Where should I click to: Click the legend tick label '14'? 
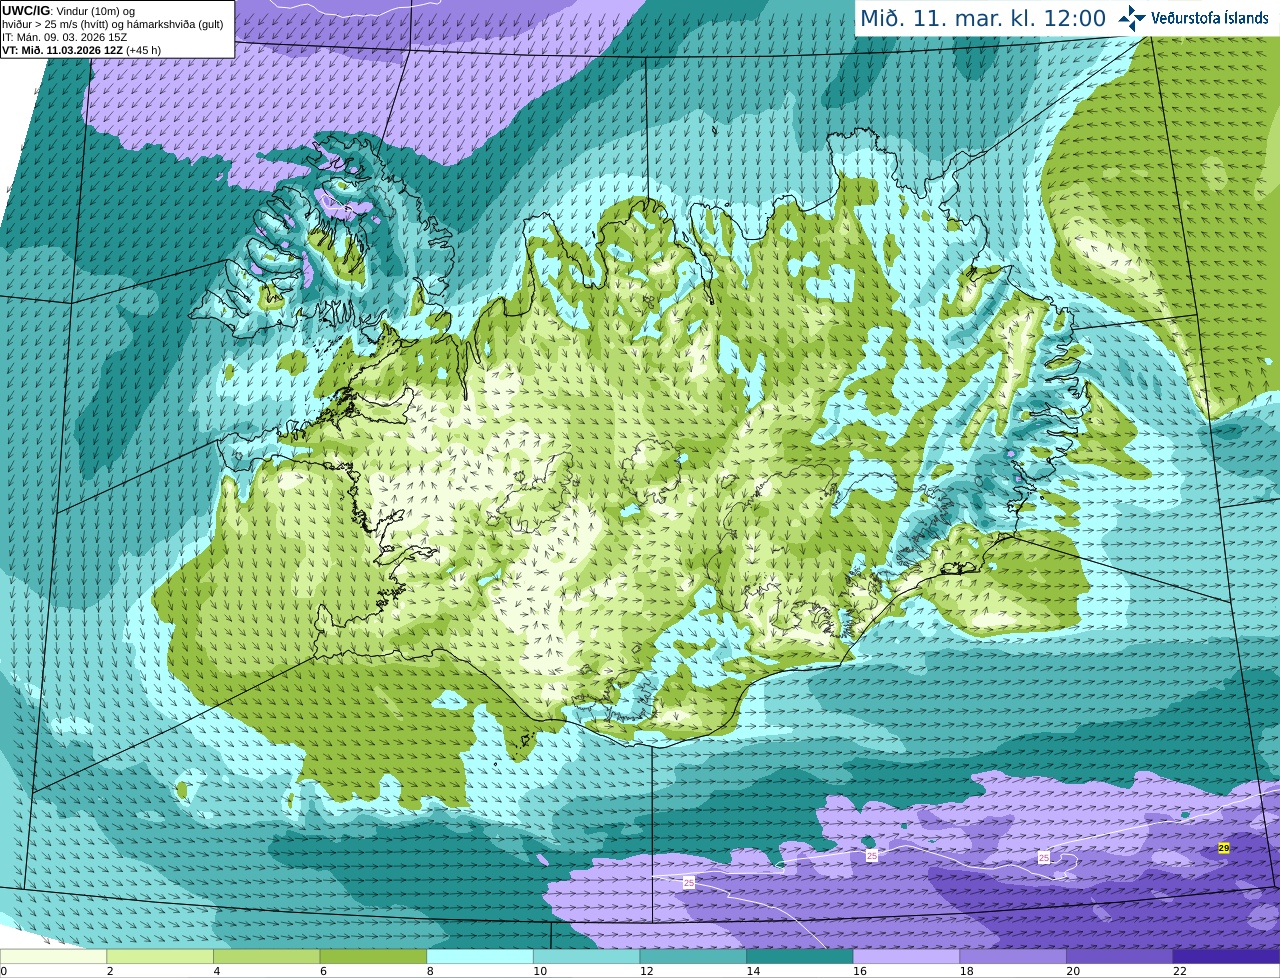point(754,971)
